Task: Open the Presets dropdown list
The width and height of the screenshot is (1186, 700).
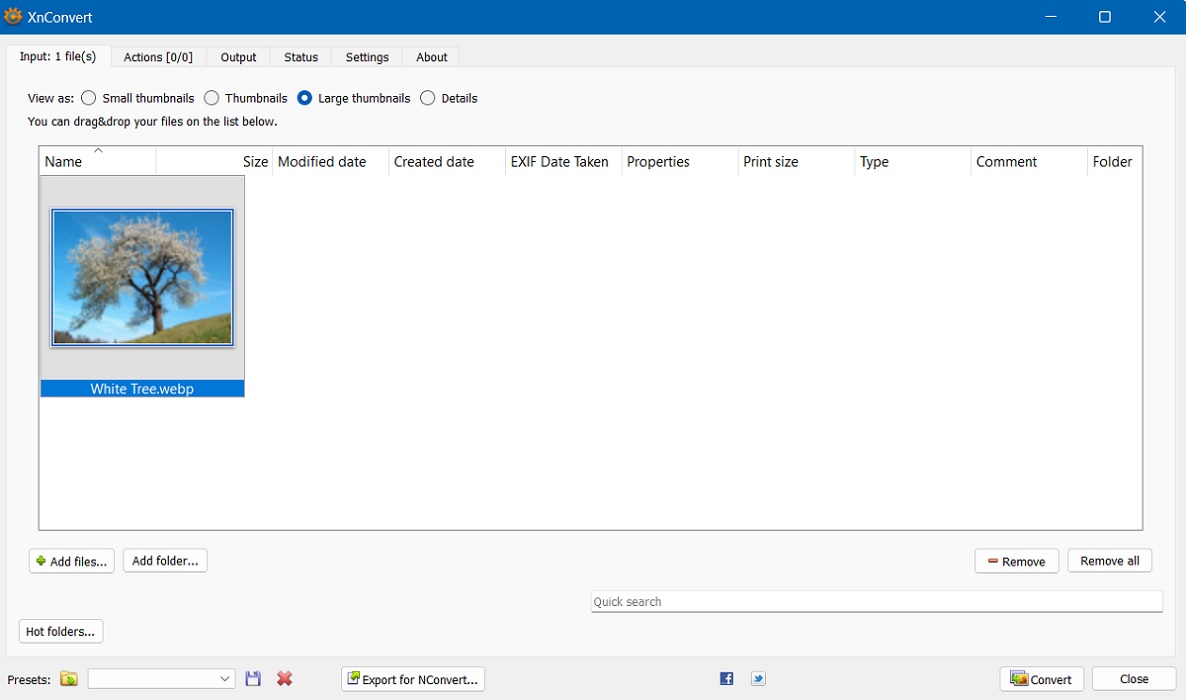Action: pyautogui.click(x=224, y=678)
